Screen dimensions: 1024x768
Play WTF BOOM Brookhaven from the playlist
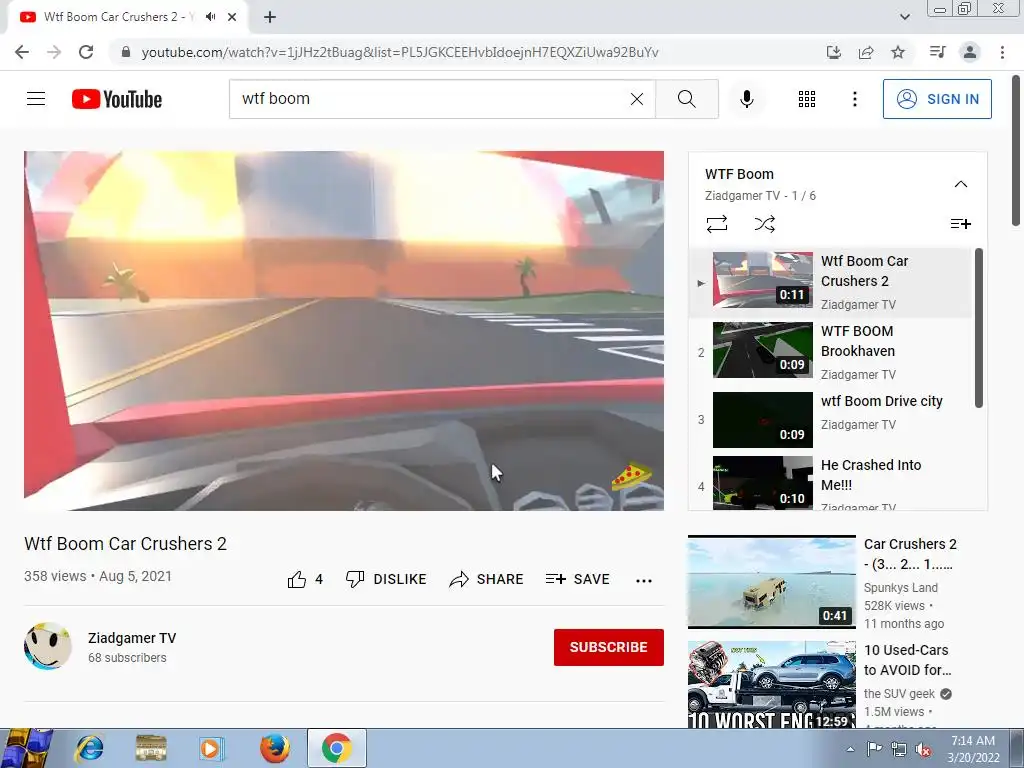(x=830, y=352)
